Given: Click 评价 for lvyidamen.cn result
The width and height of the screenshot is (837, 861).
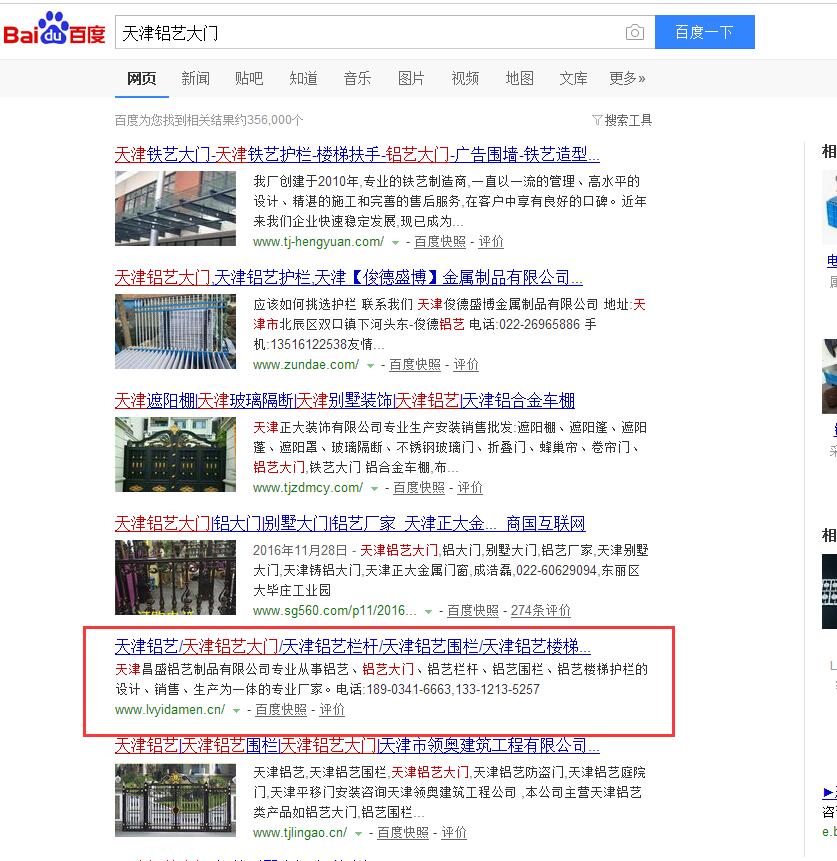Looking at the screenshot, I should click(332, 709).
